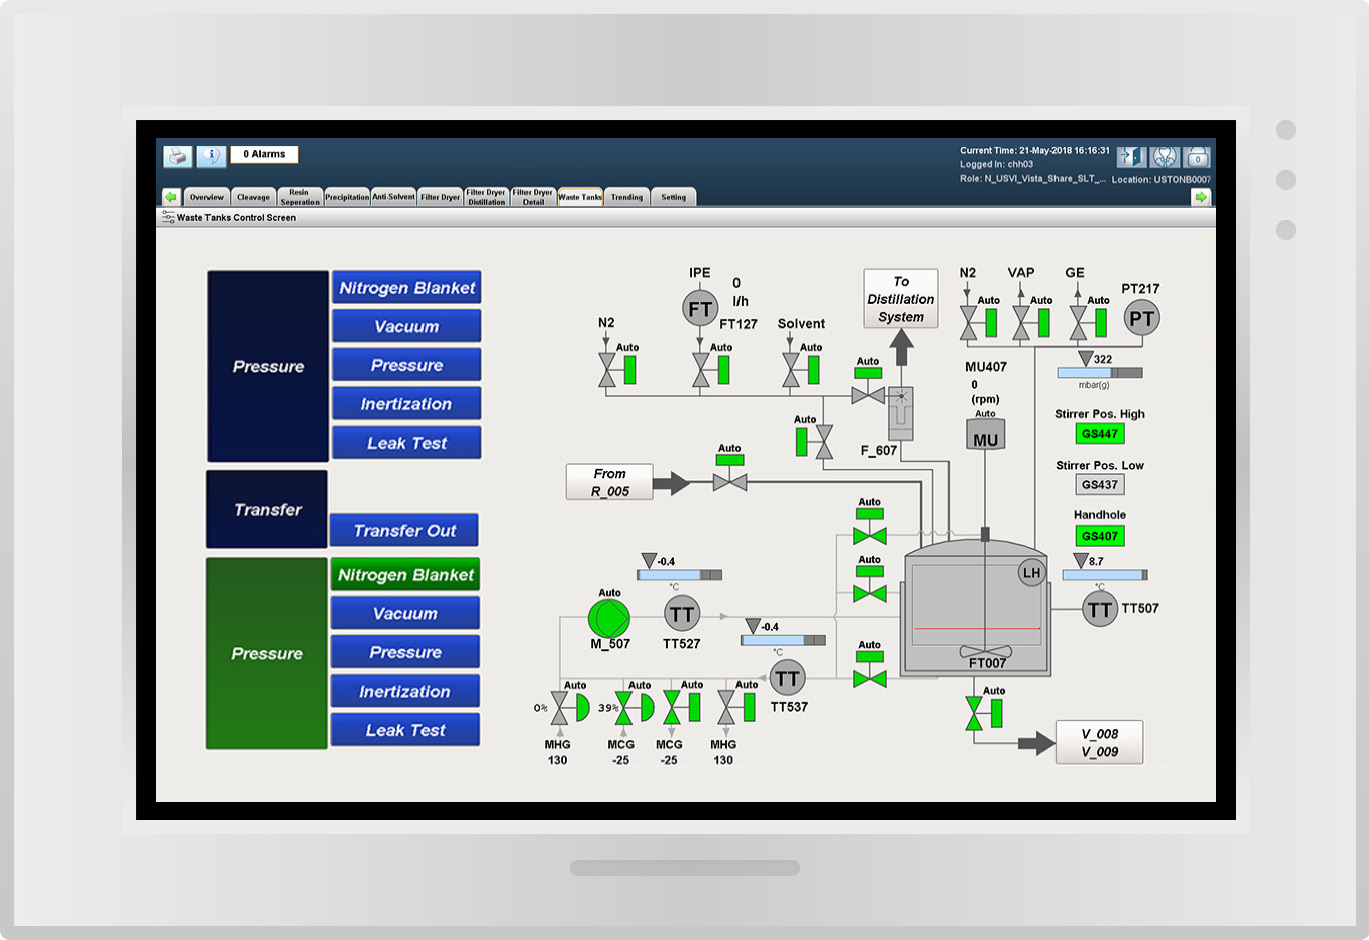1369x940 pixels.
Task: Select the TT507 temperature transmitter
Action: [1100, 609]
